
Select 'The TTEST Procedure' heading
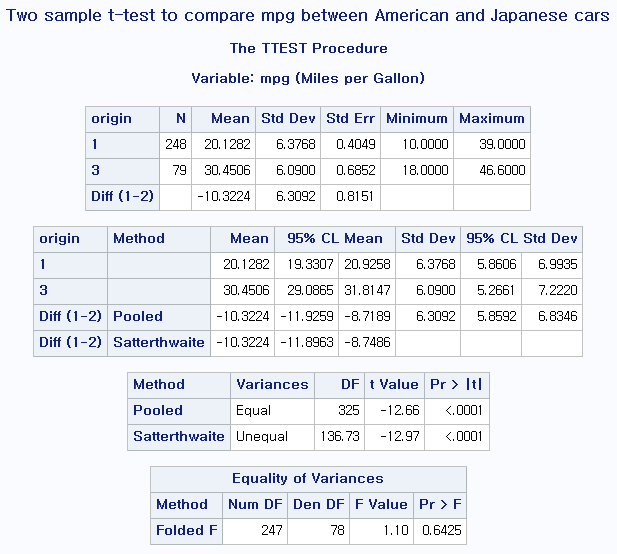click(x=308, y=48)
